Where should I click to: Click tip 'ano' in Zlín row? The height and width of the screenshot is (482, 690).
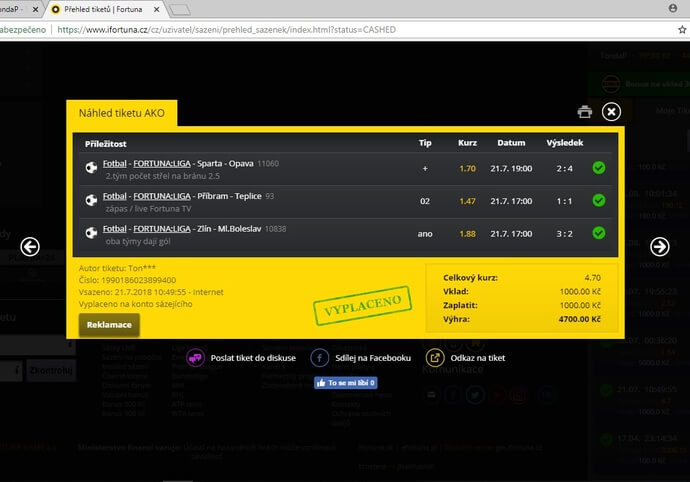425,234
